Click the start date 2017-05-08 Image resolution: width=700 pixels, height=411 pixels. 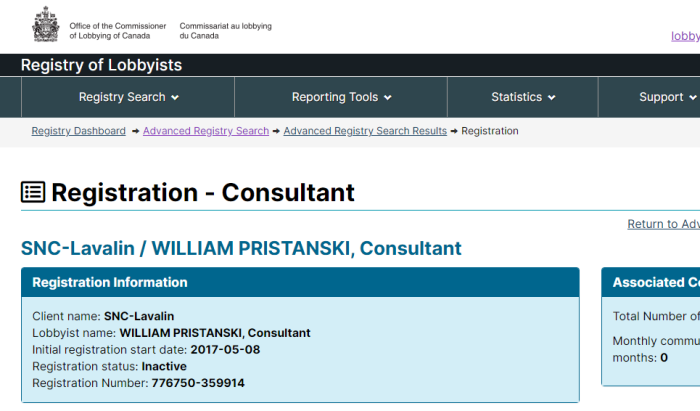click(225, 349)
